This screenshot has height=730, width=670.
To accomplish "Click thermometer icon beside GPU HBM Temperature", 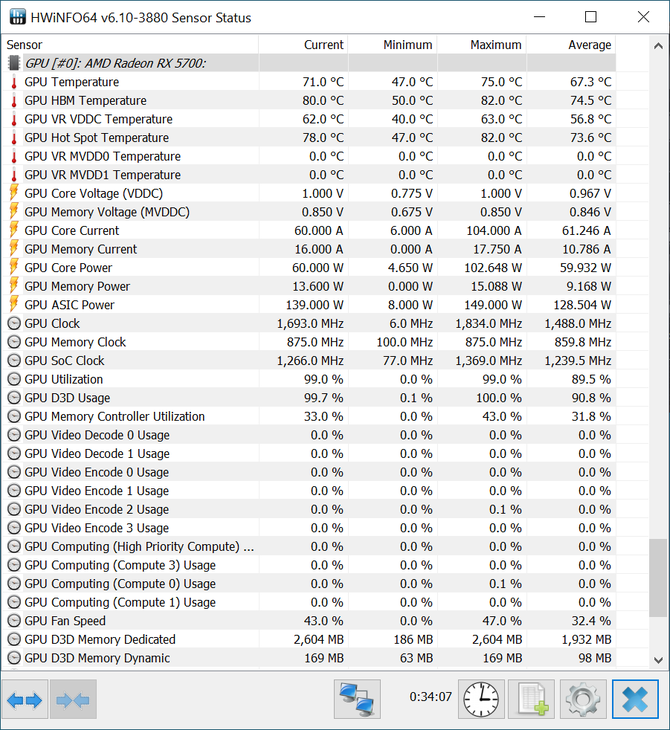I will tap(14, 101).
